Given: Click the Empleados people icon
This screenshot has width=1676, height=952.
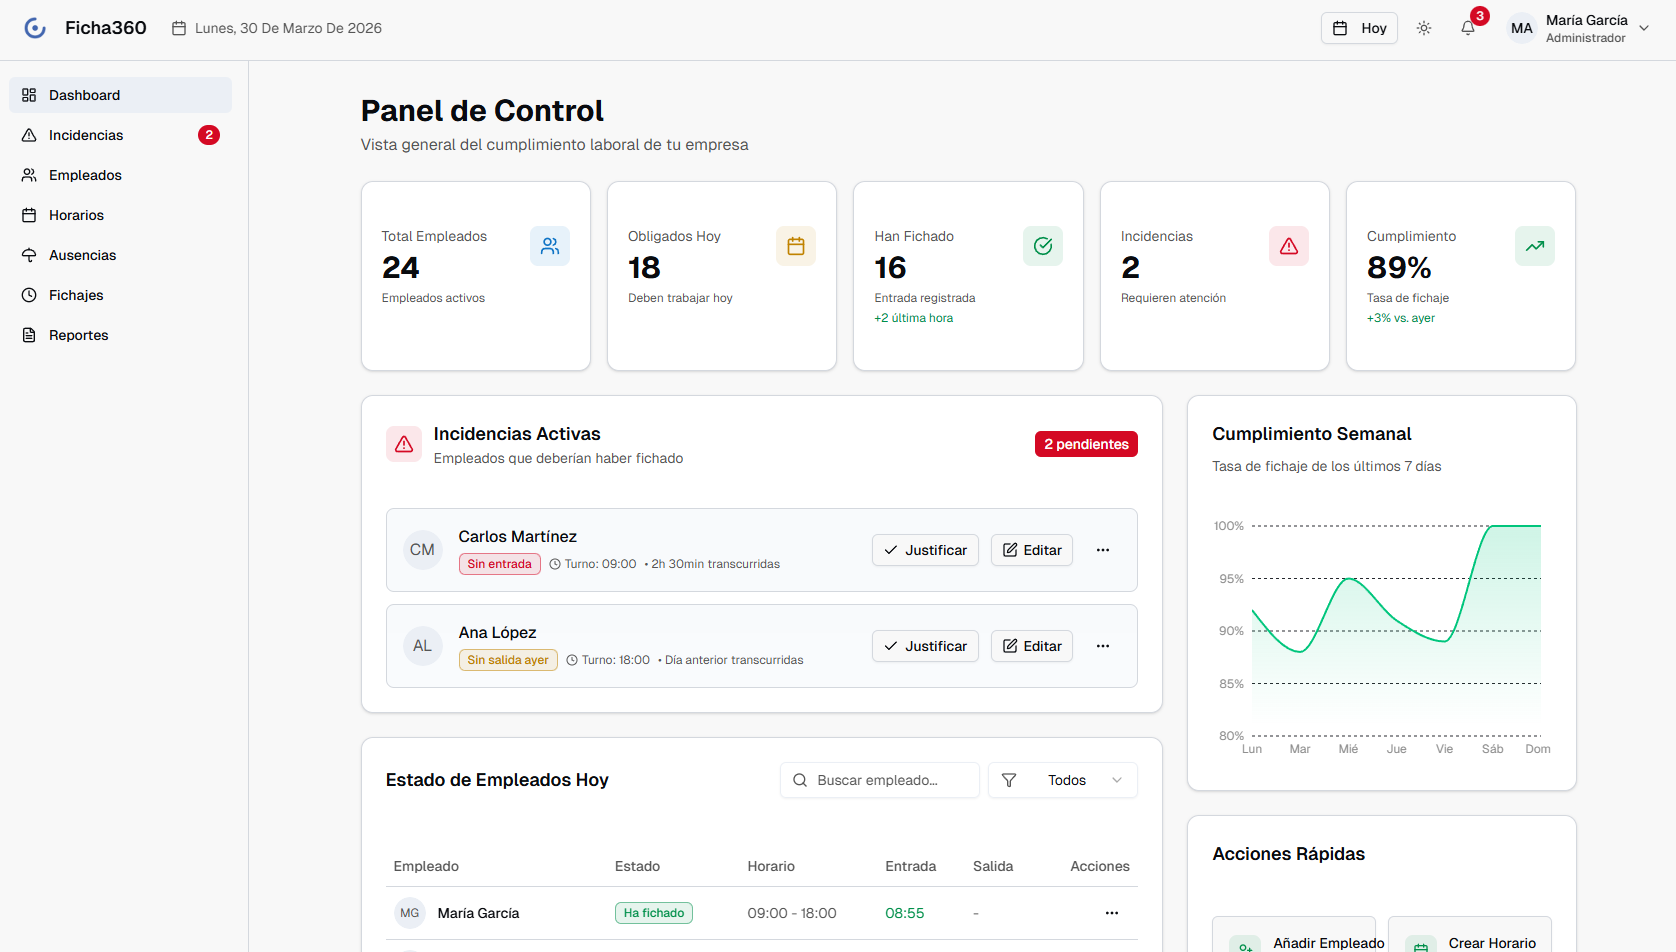Looking at the screenshot, I should (x=29, y=175).
